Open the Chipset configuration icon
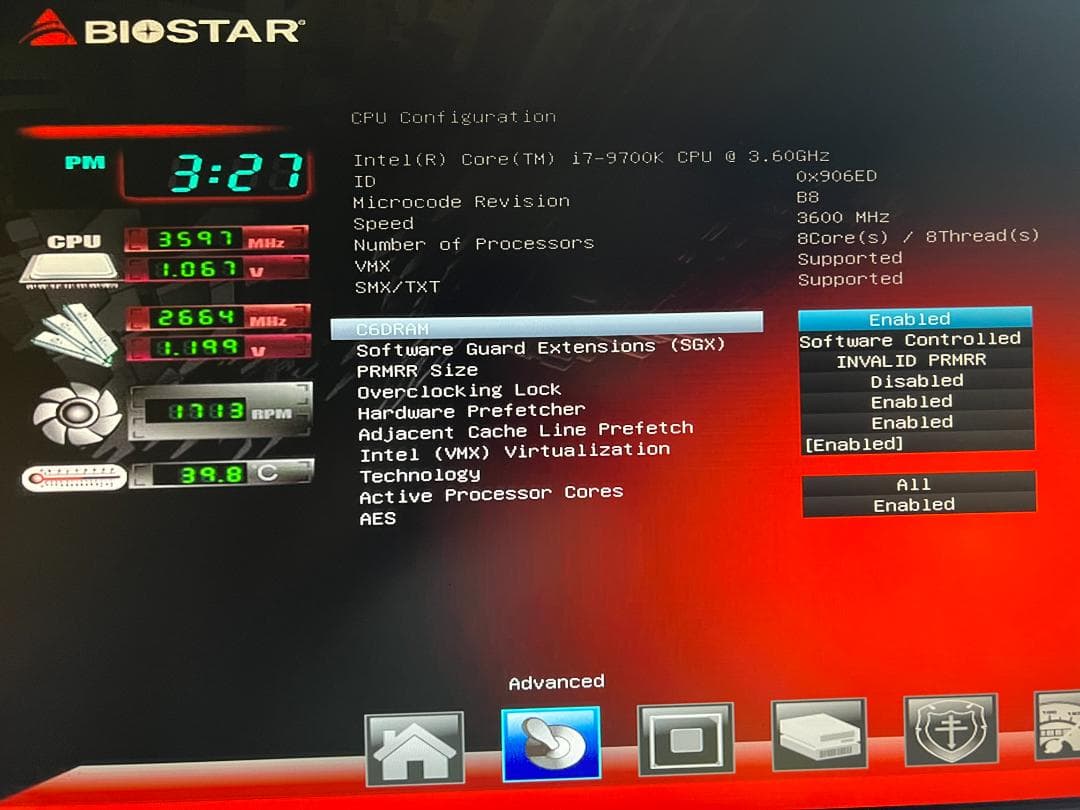 [x=688, y=740]
